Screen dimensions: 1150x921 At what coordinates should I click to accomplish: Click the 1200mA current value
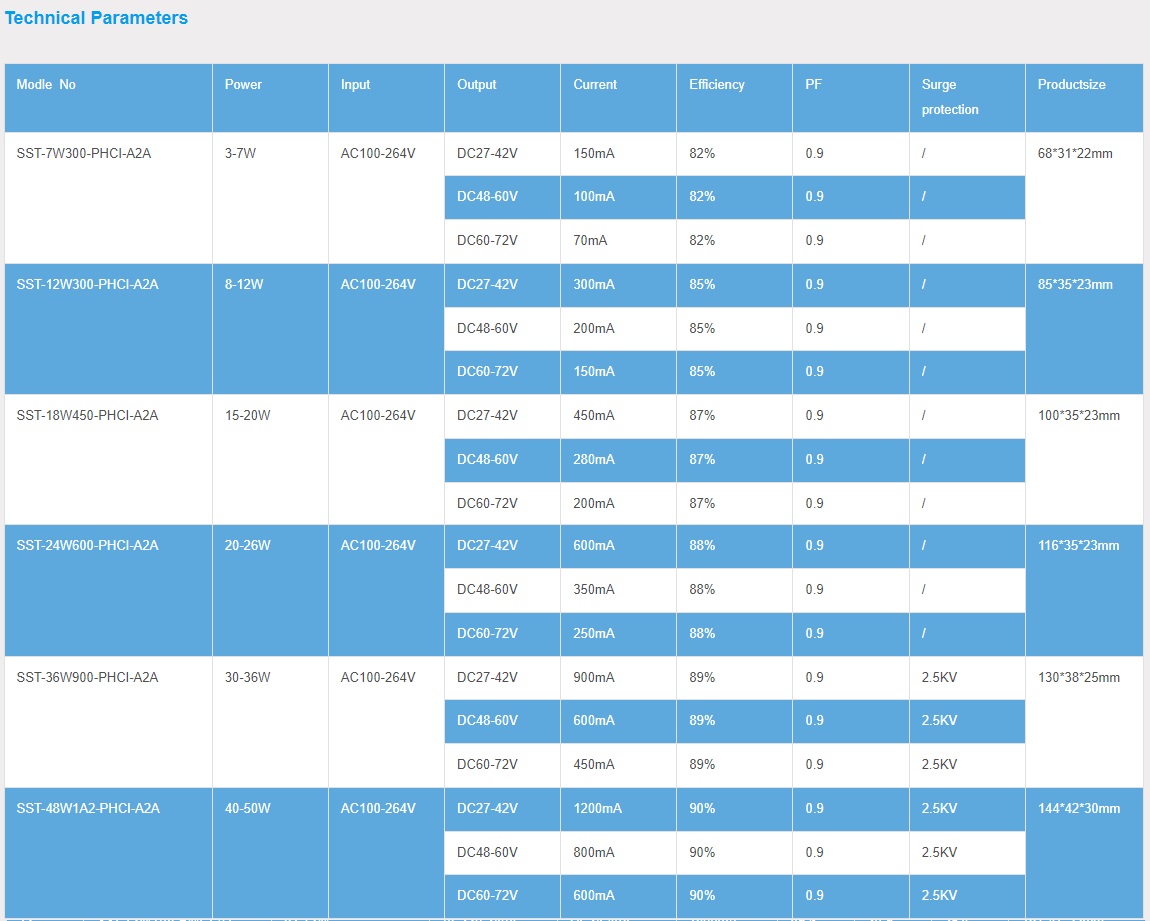597,809
